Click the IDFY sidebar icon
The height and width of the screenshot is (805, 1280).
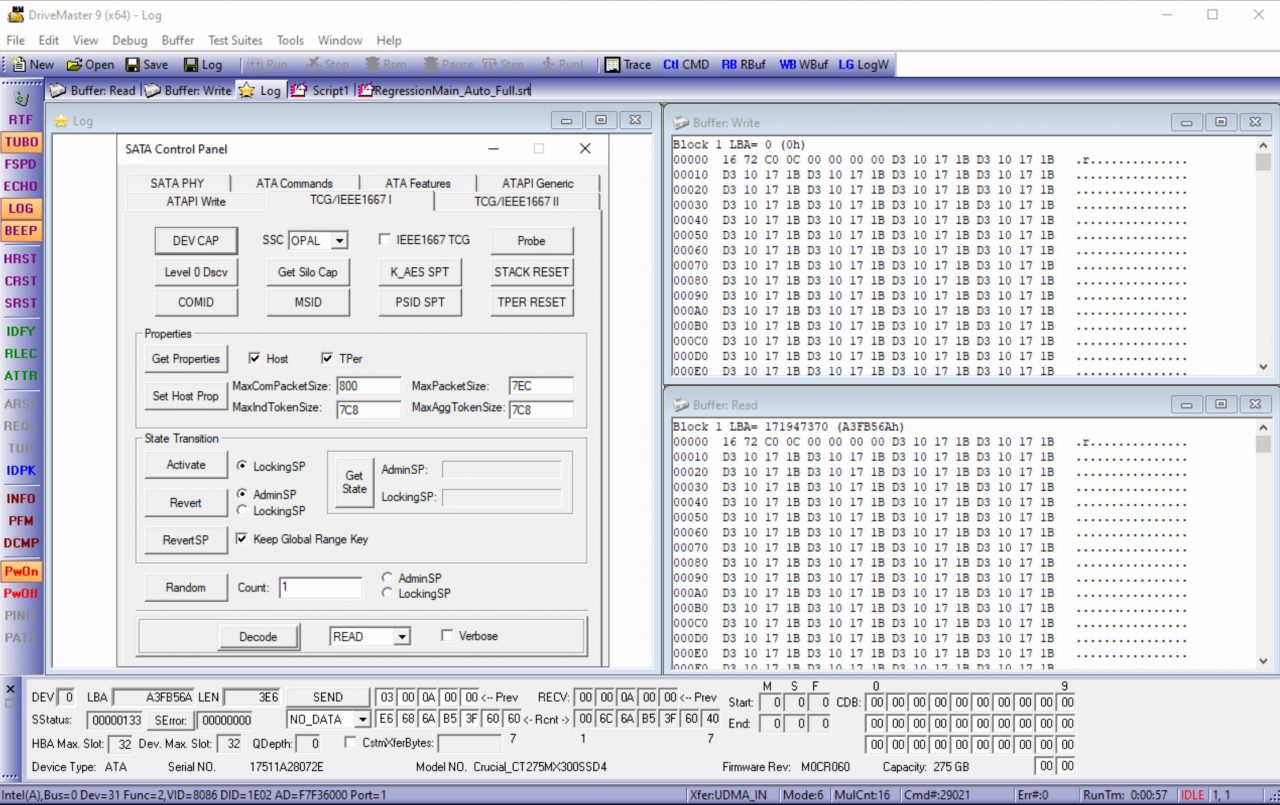21,331
